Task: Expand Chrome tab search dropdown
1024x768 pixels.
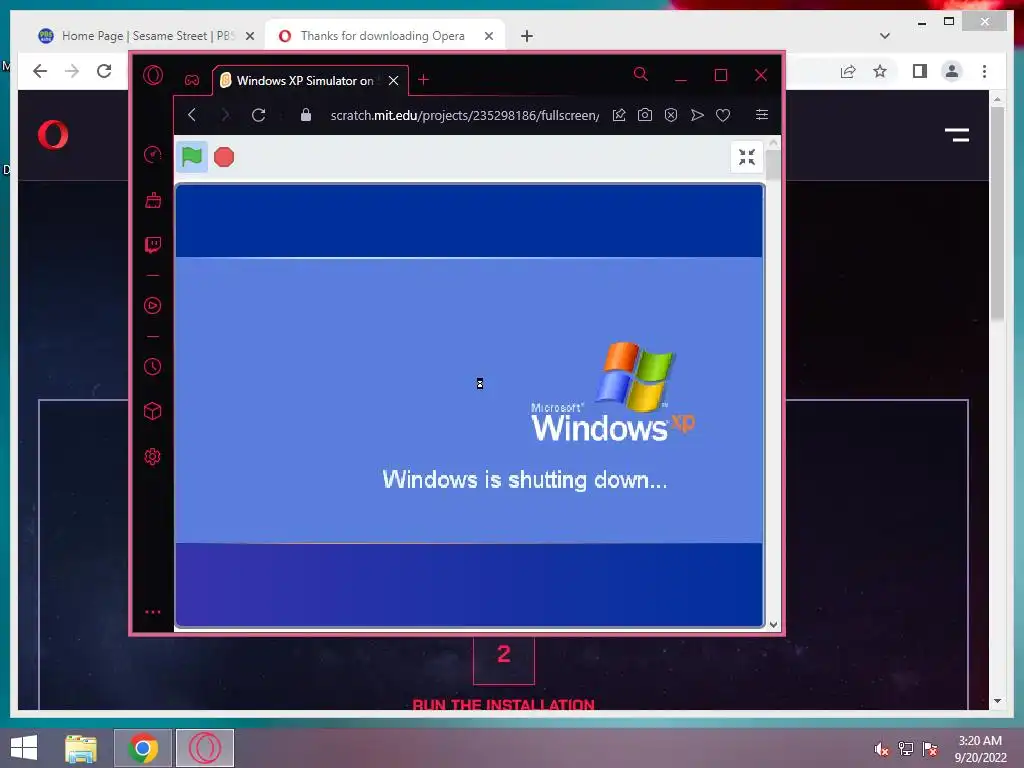Action: tap(885, 36)
